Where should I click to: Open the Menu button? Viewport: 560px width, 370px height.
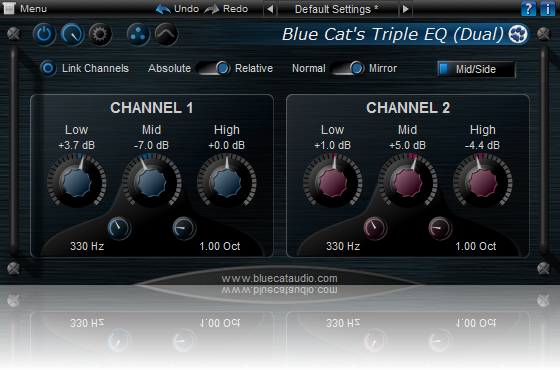[x=25, y=8]
